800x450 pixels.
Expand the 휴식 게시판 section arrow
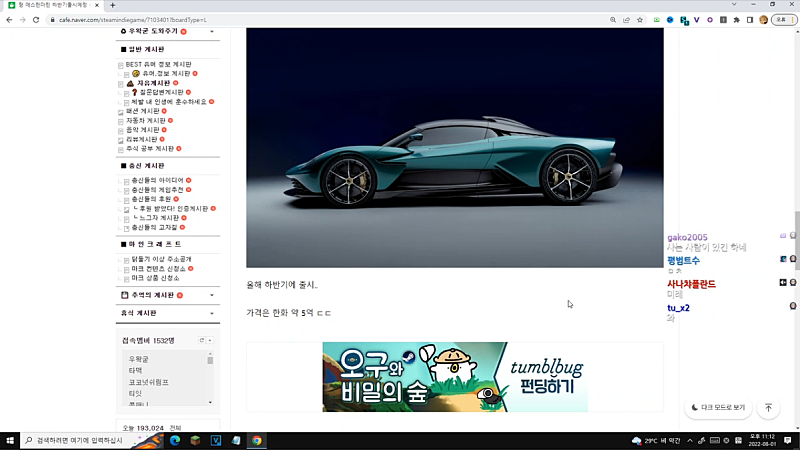[x=212, y=314]
